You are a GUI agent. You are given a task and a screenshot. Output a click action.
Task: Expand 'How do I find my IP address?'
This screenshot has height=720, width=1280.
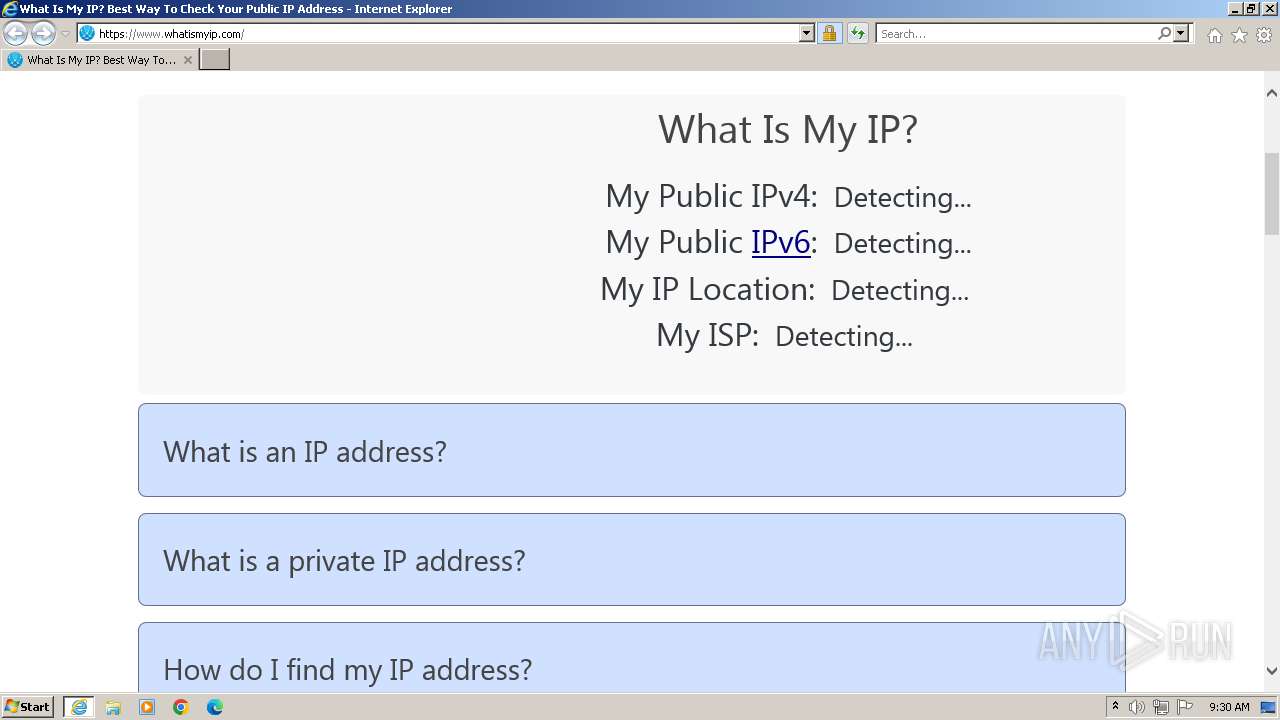coord(632,658)
